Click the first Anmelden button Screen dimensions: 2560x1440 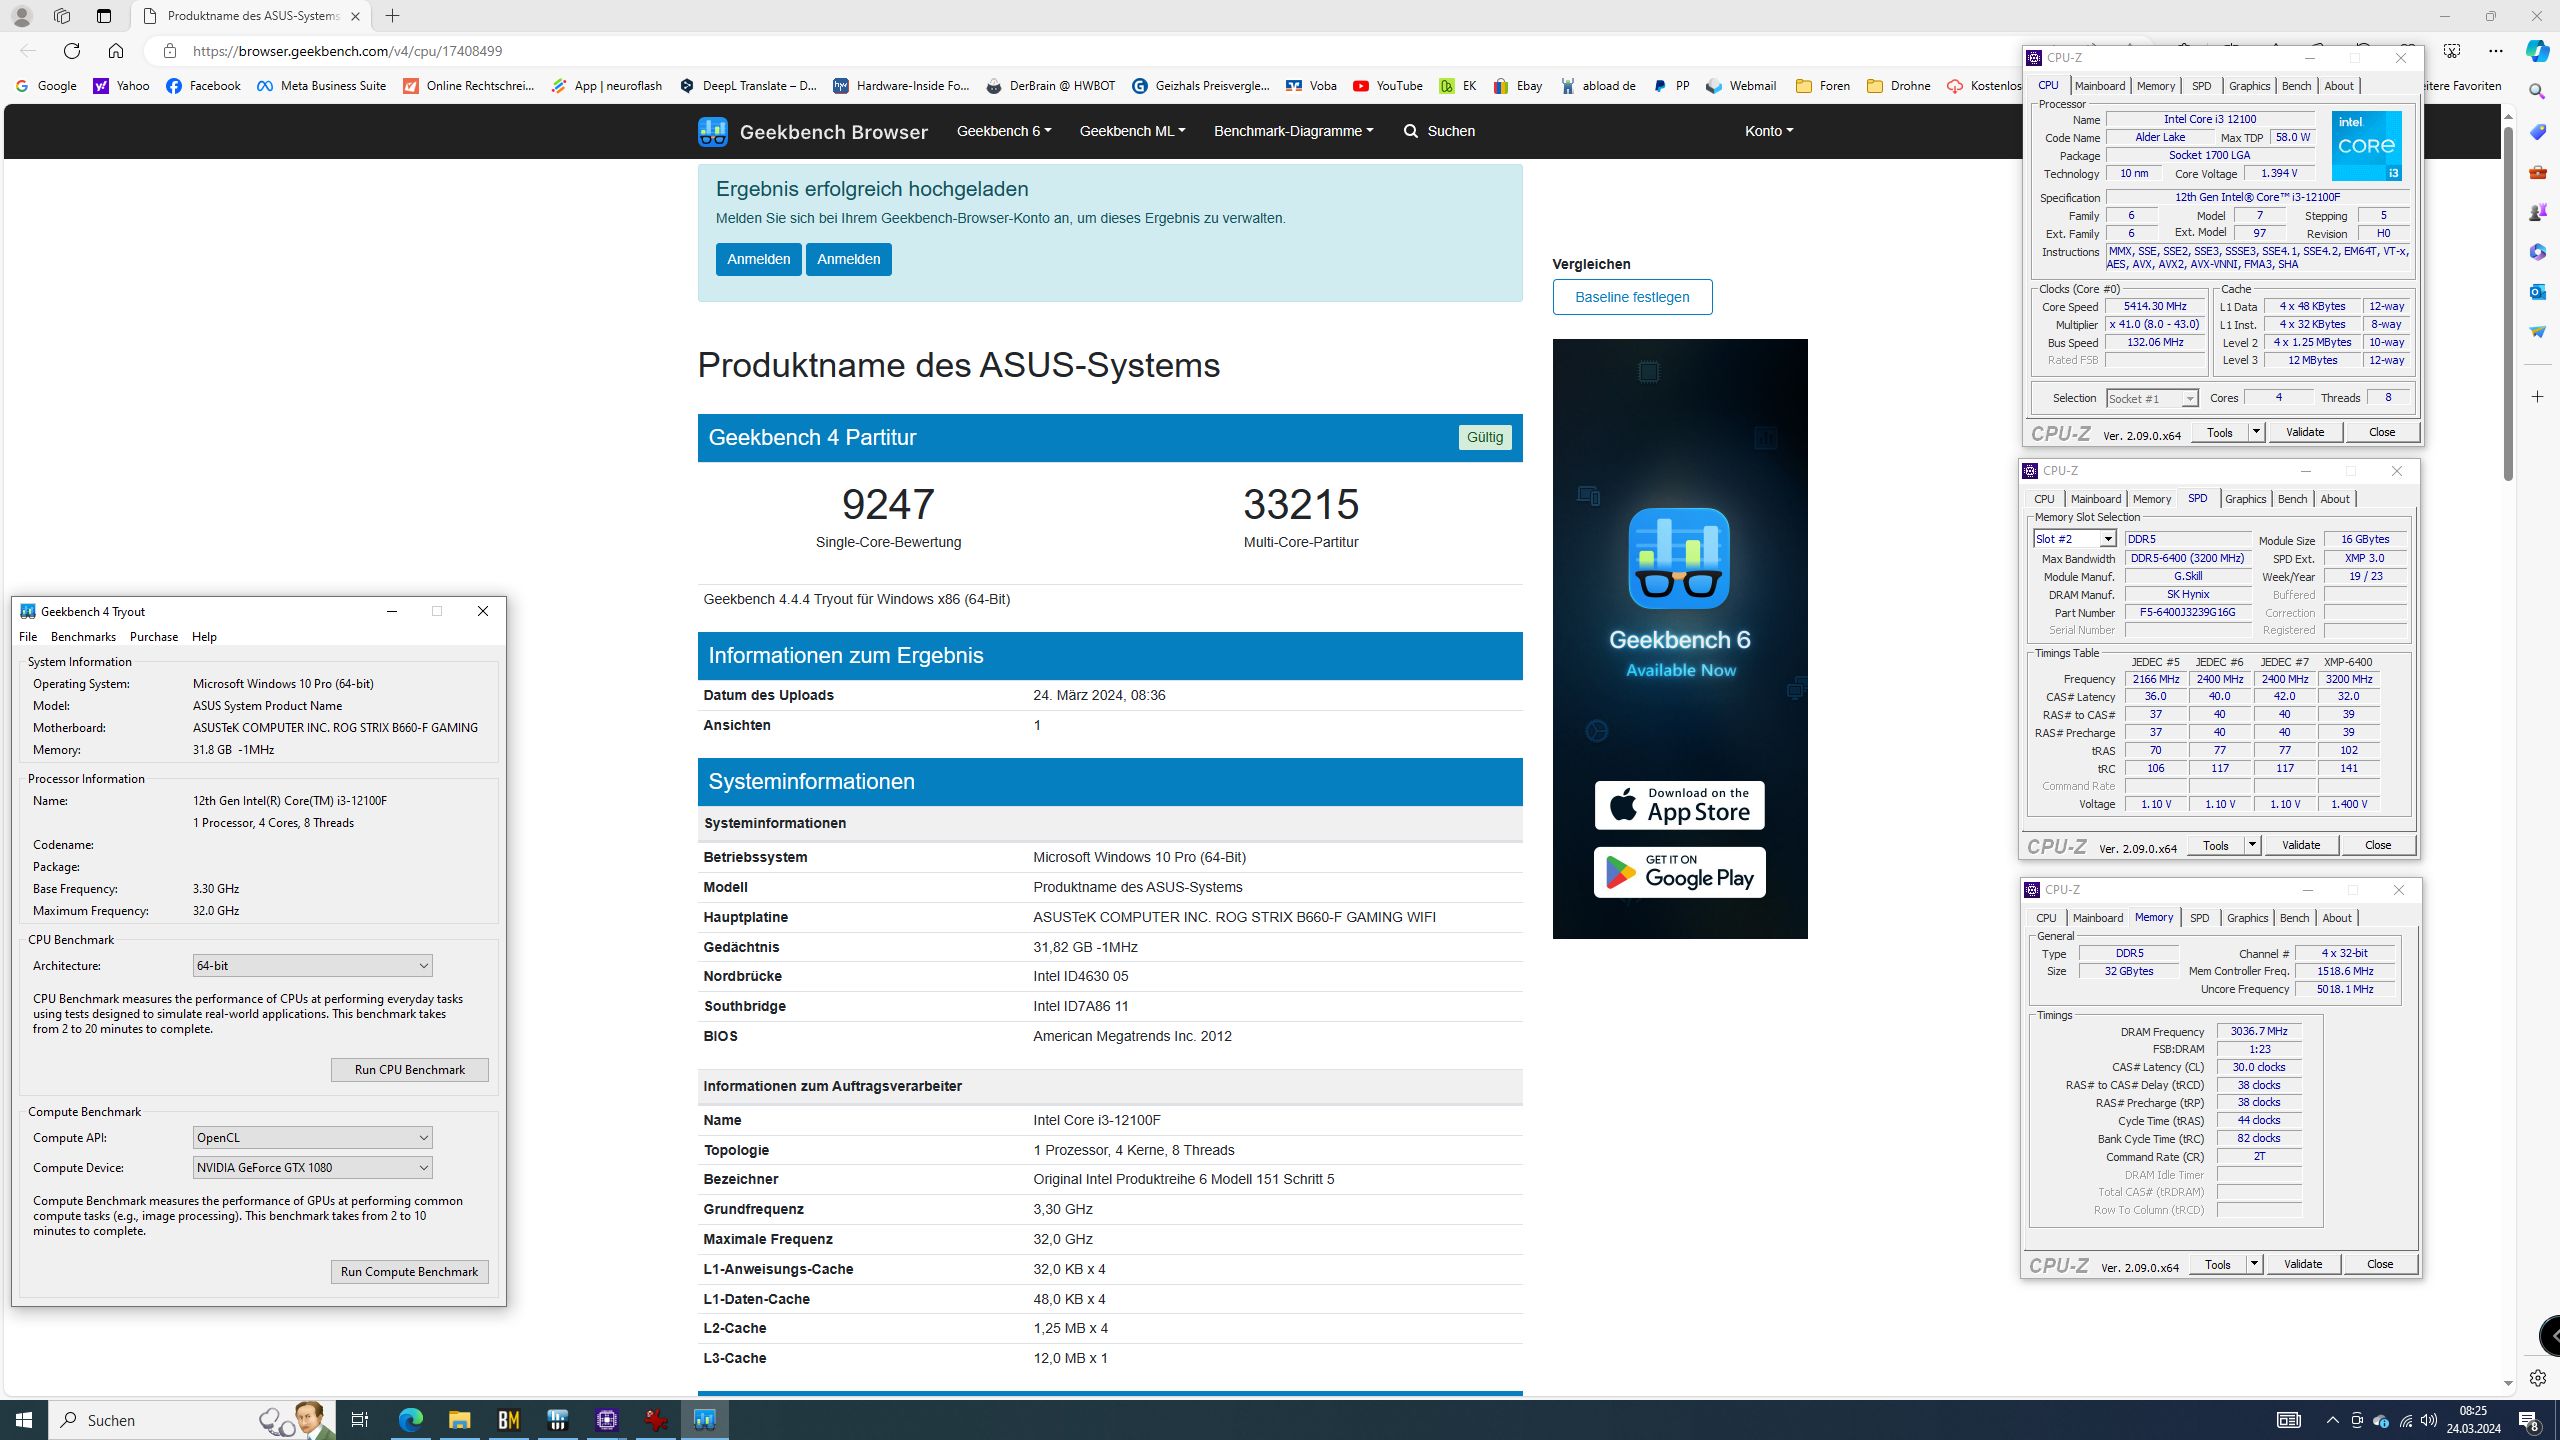click(x=758, y=259)
